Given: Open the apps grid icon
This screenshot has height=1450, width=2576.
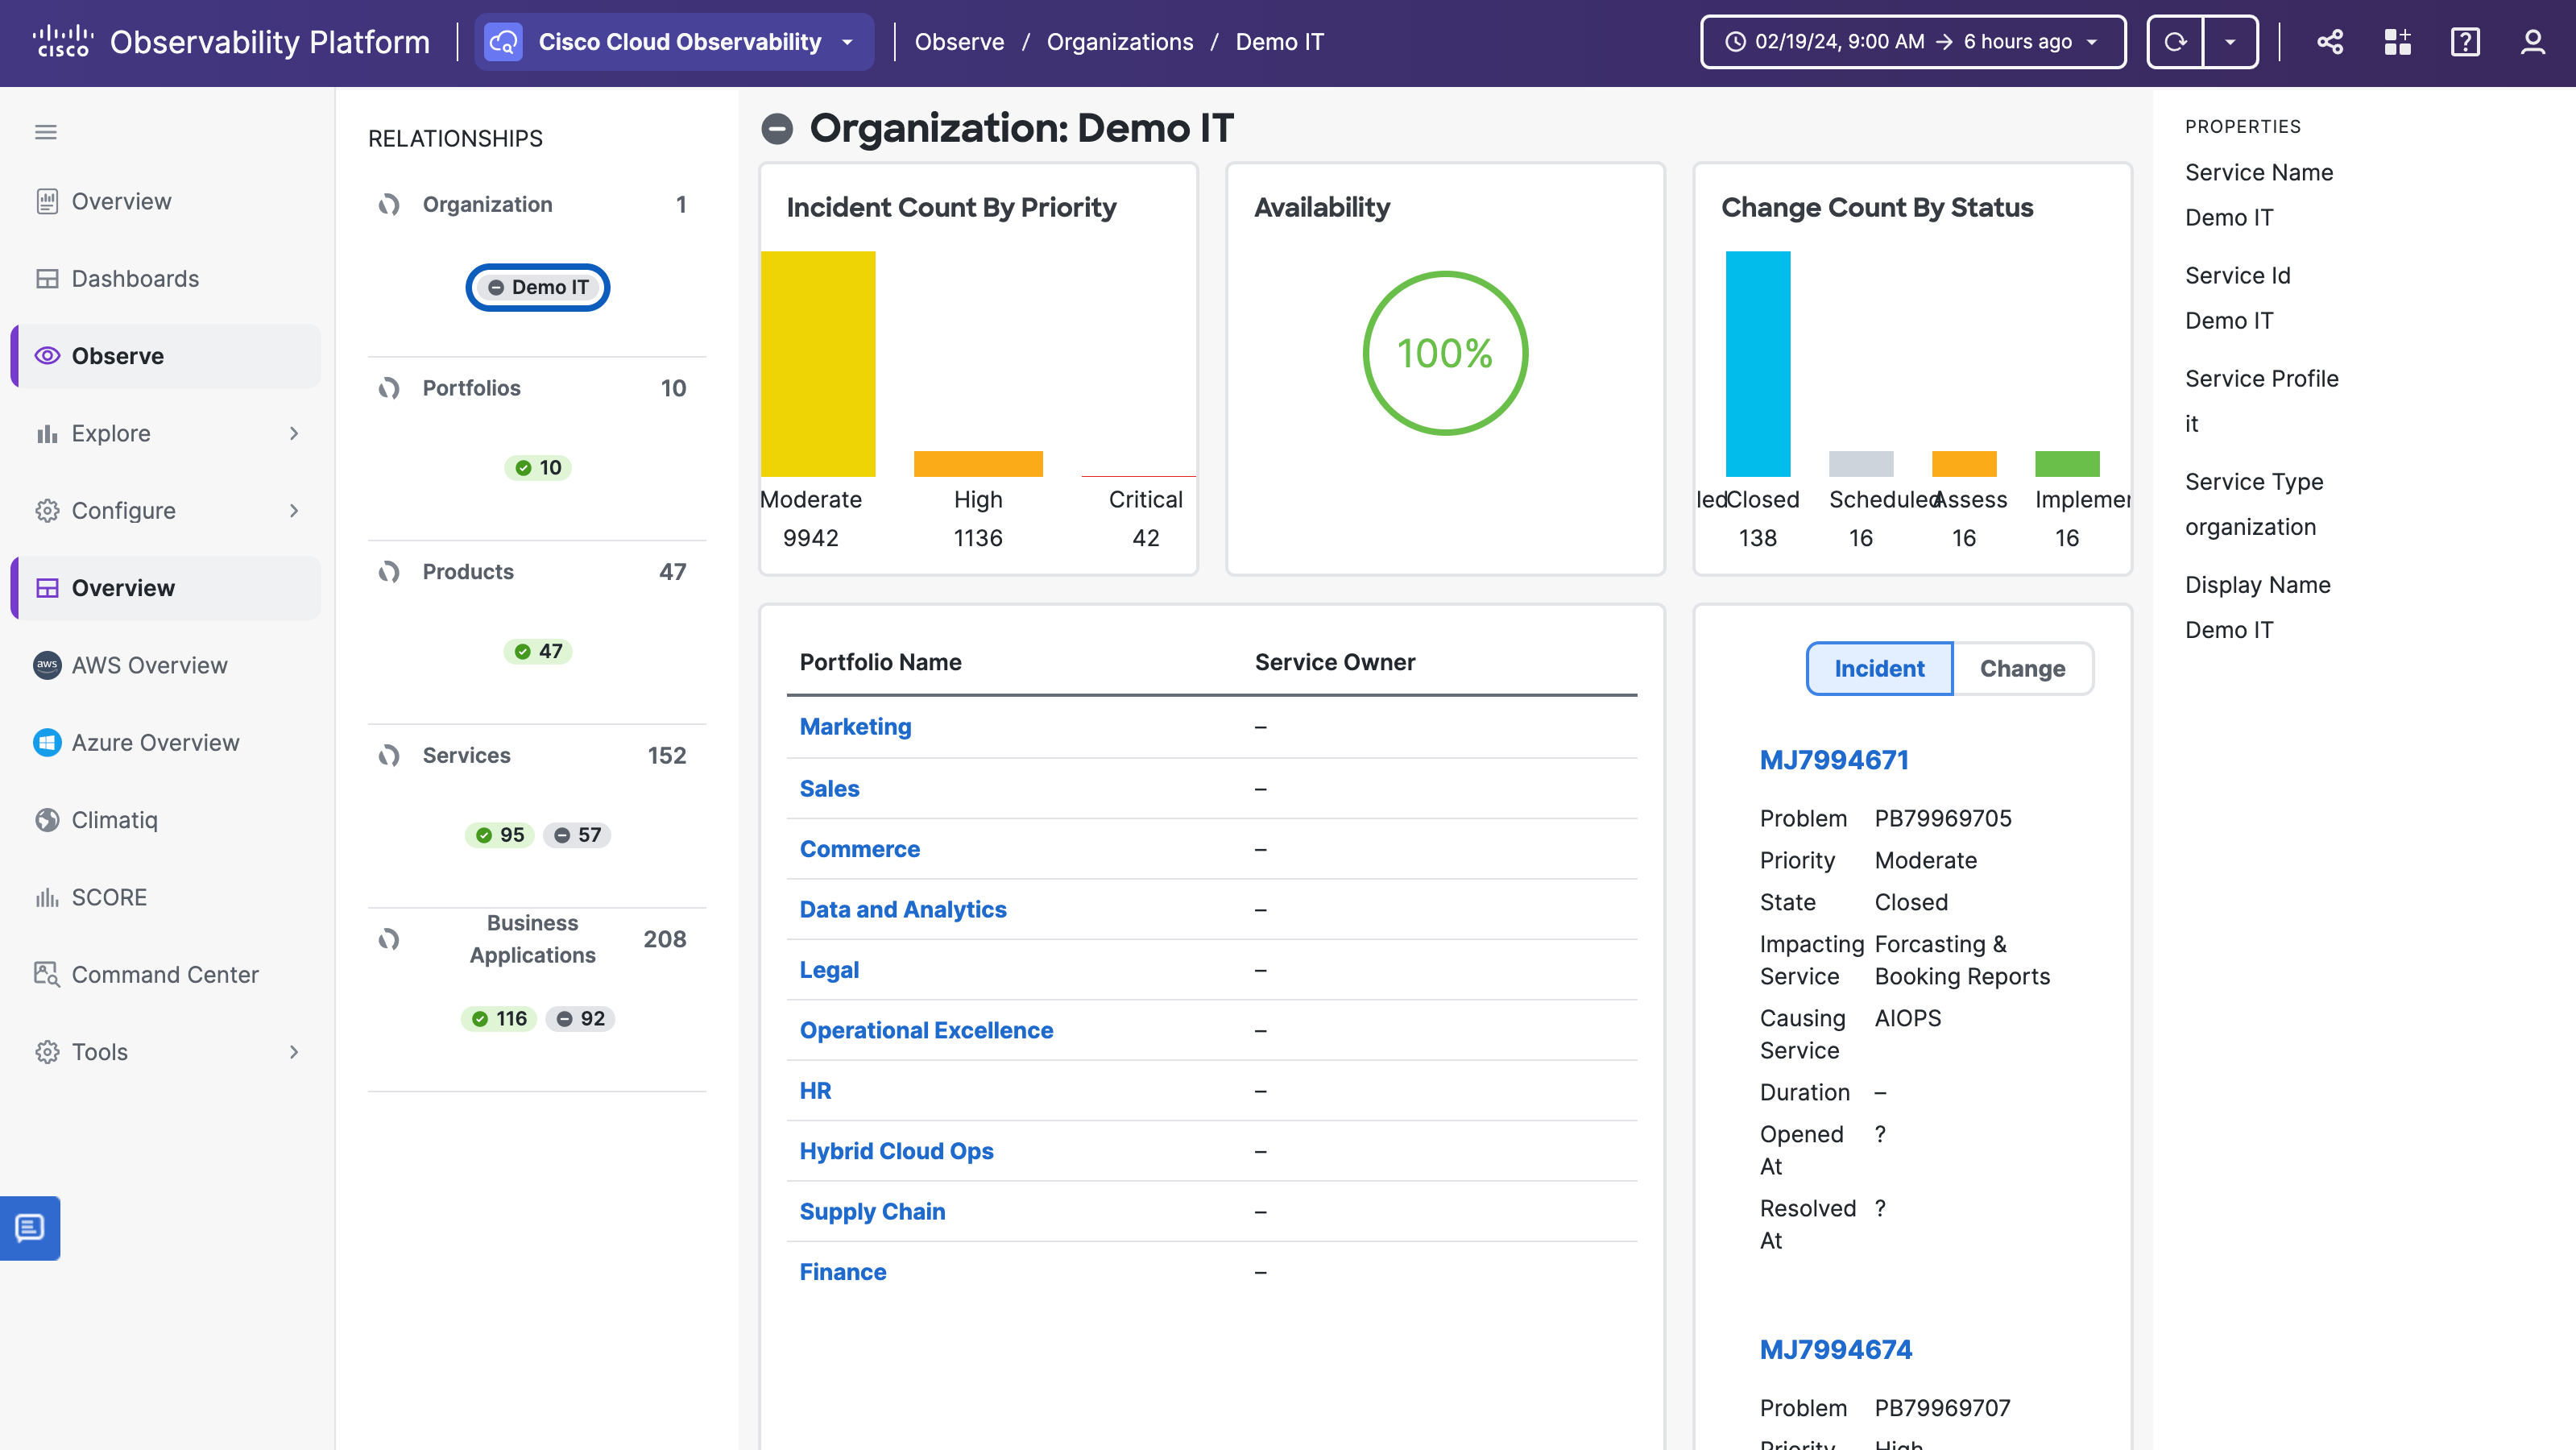Looking at the screenshot, I should tap(2397, 42).
